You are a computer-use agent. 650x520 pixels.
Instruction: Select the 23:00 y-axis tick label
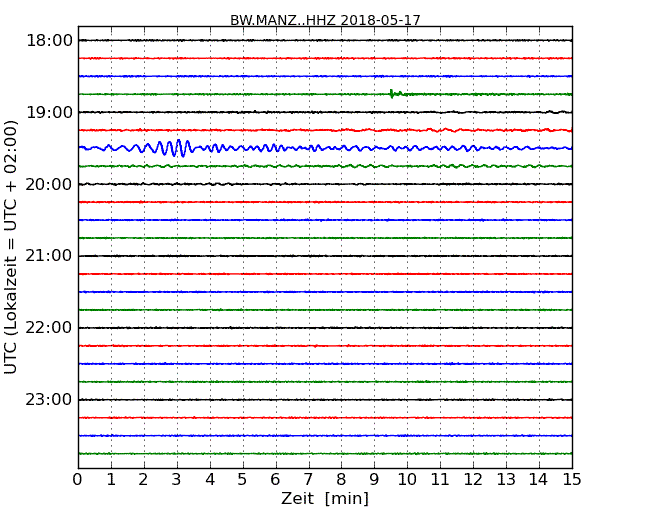click(49, 400)
